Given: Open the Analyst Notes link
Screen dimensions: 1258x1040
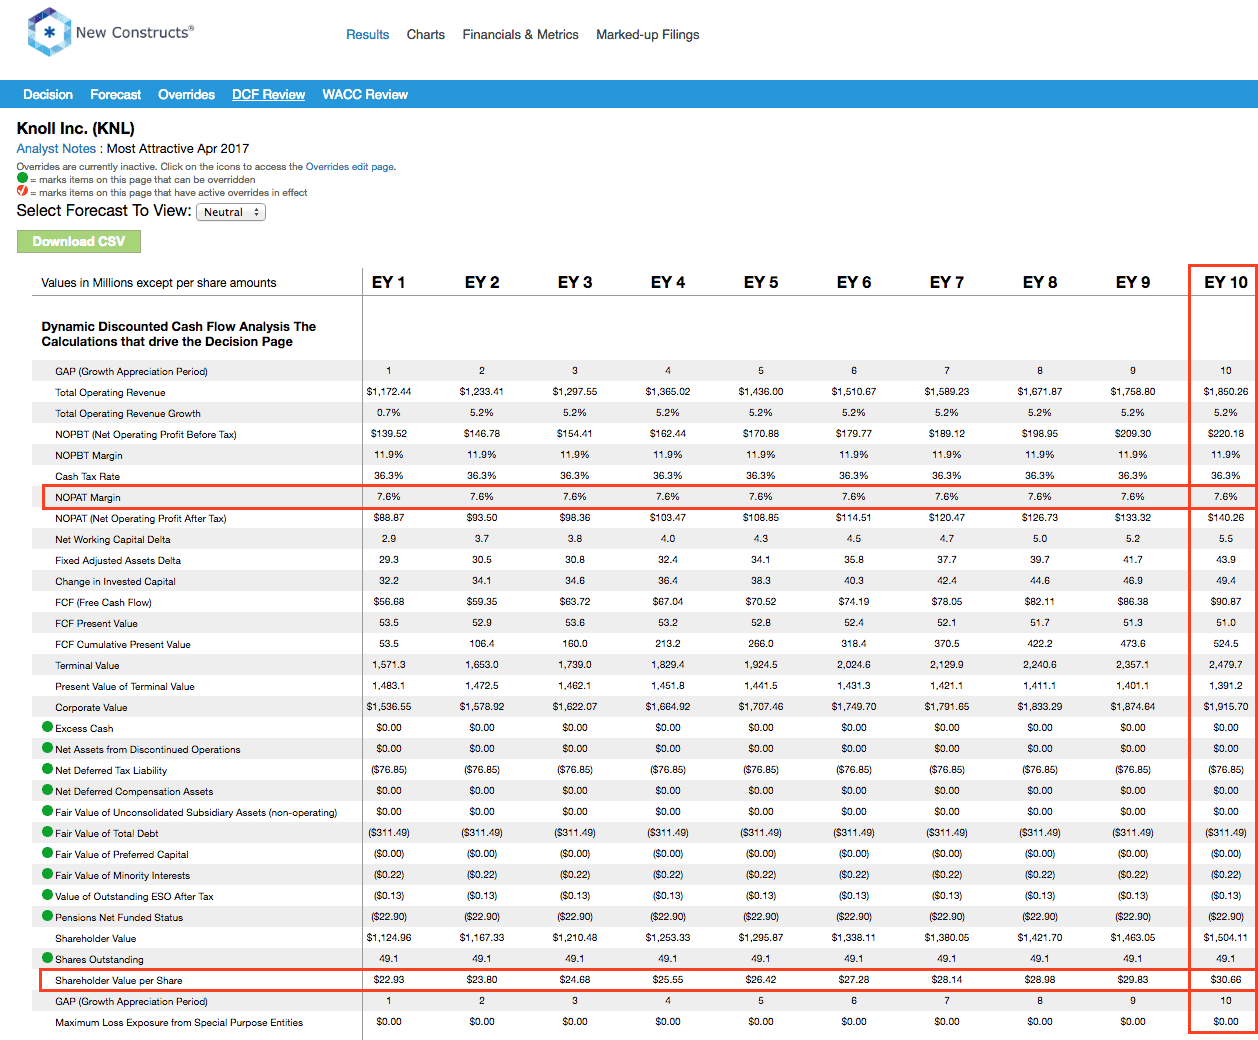Looking at the screenshot, I should [56, 148].
